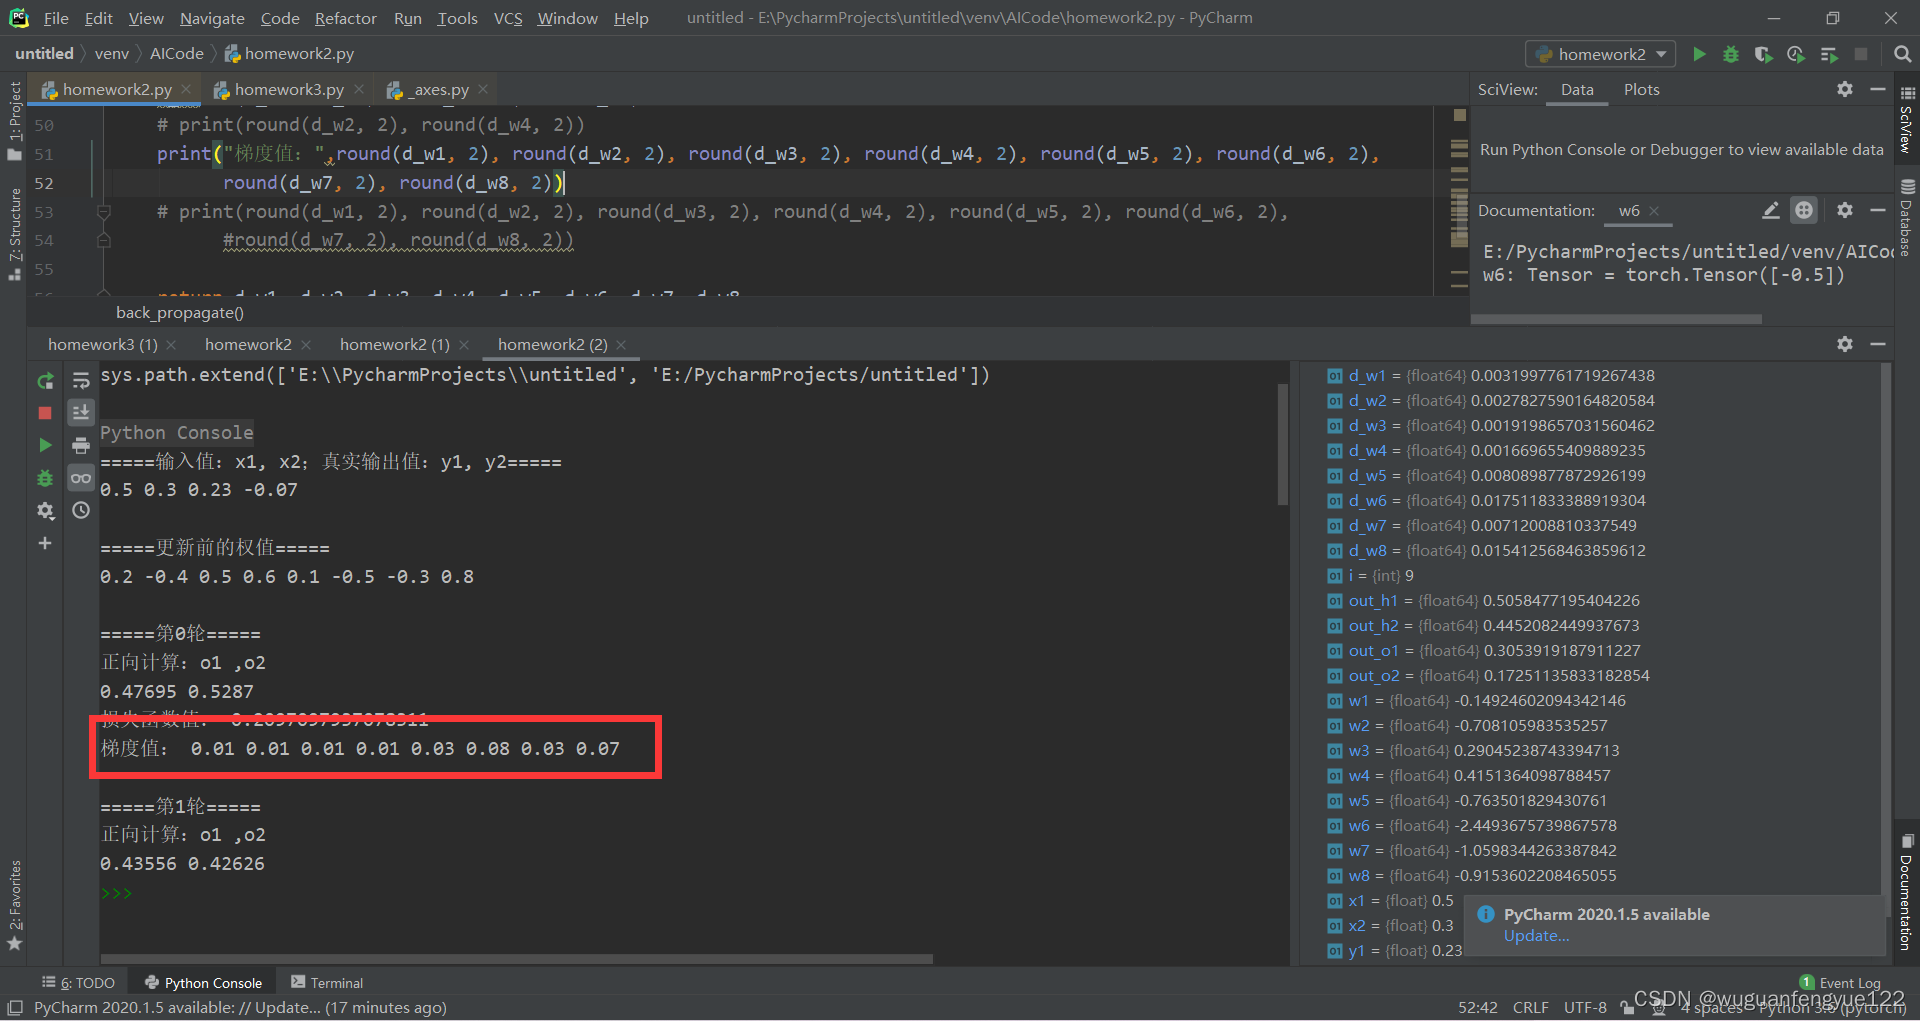Switch to homework3 (1) console tab

coord(102,344)
